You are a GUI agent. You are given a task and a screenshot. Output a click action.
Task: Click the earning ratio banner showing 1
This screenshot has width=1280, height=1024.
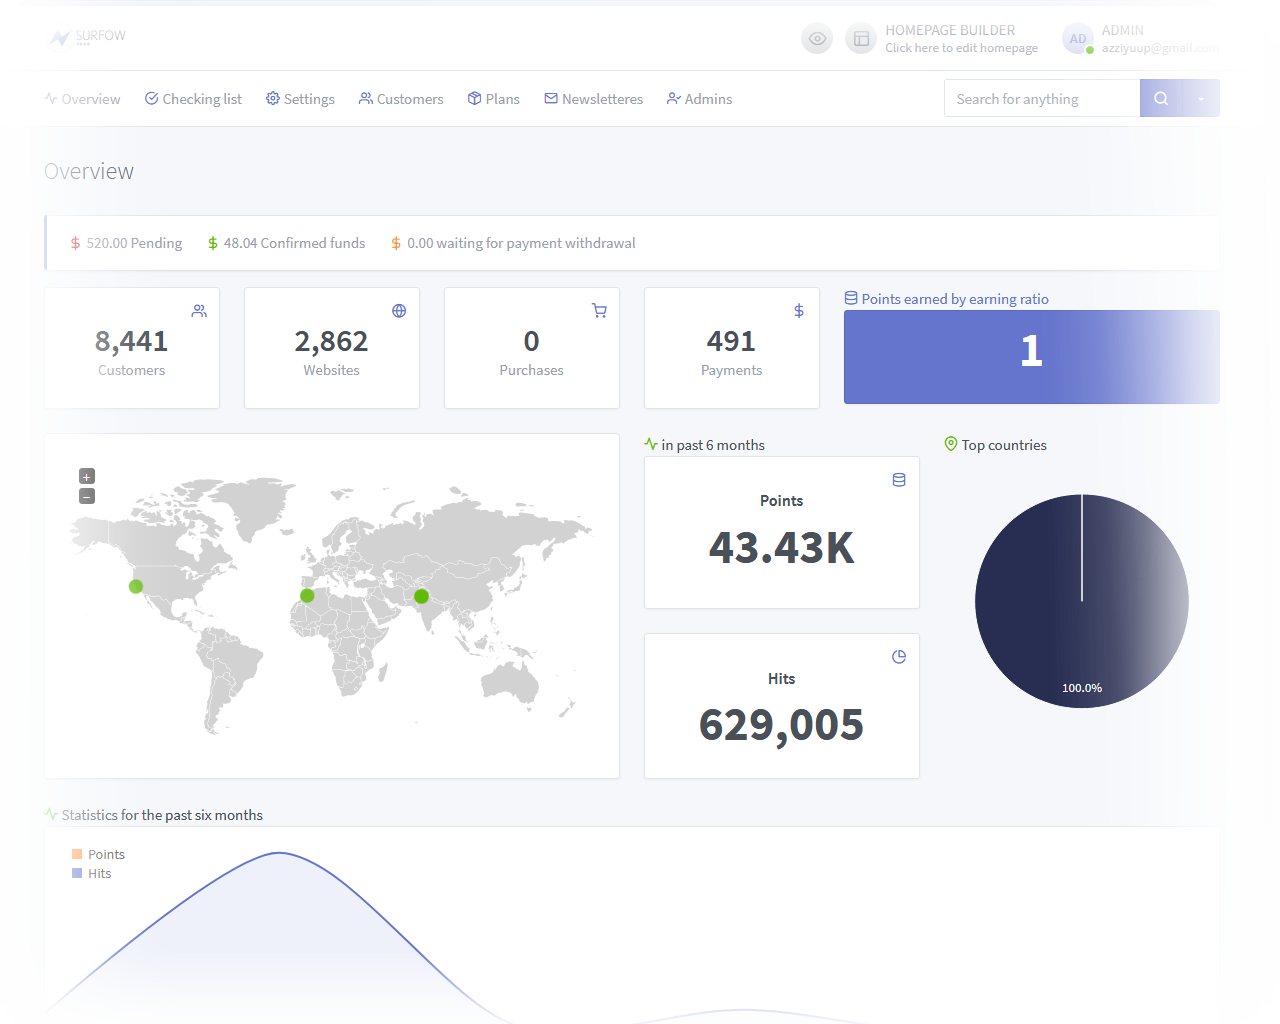point(1032,357)
